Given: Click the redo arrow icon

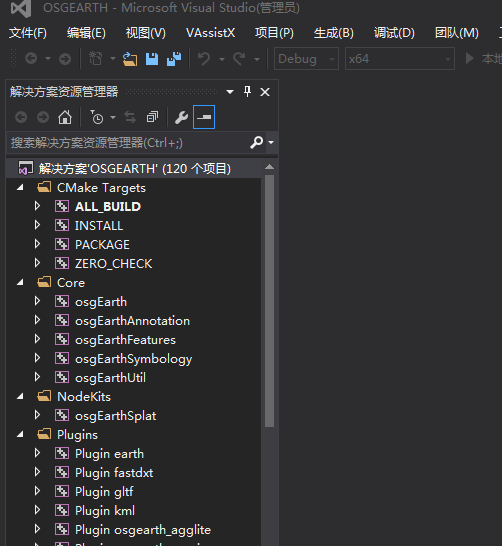Looking at the screenshot, I should [239, 59].
